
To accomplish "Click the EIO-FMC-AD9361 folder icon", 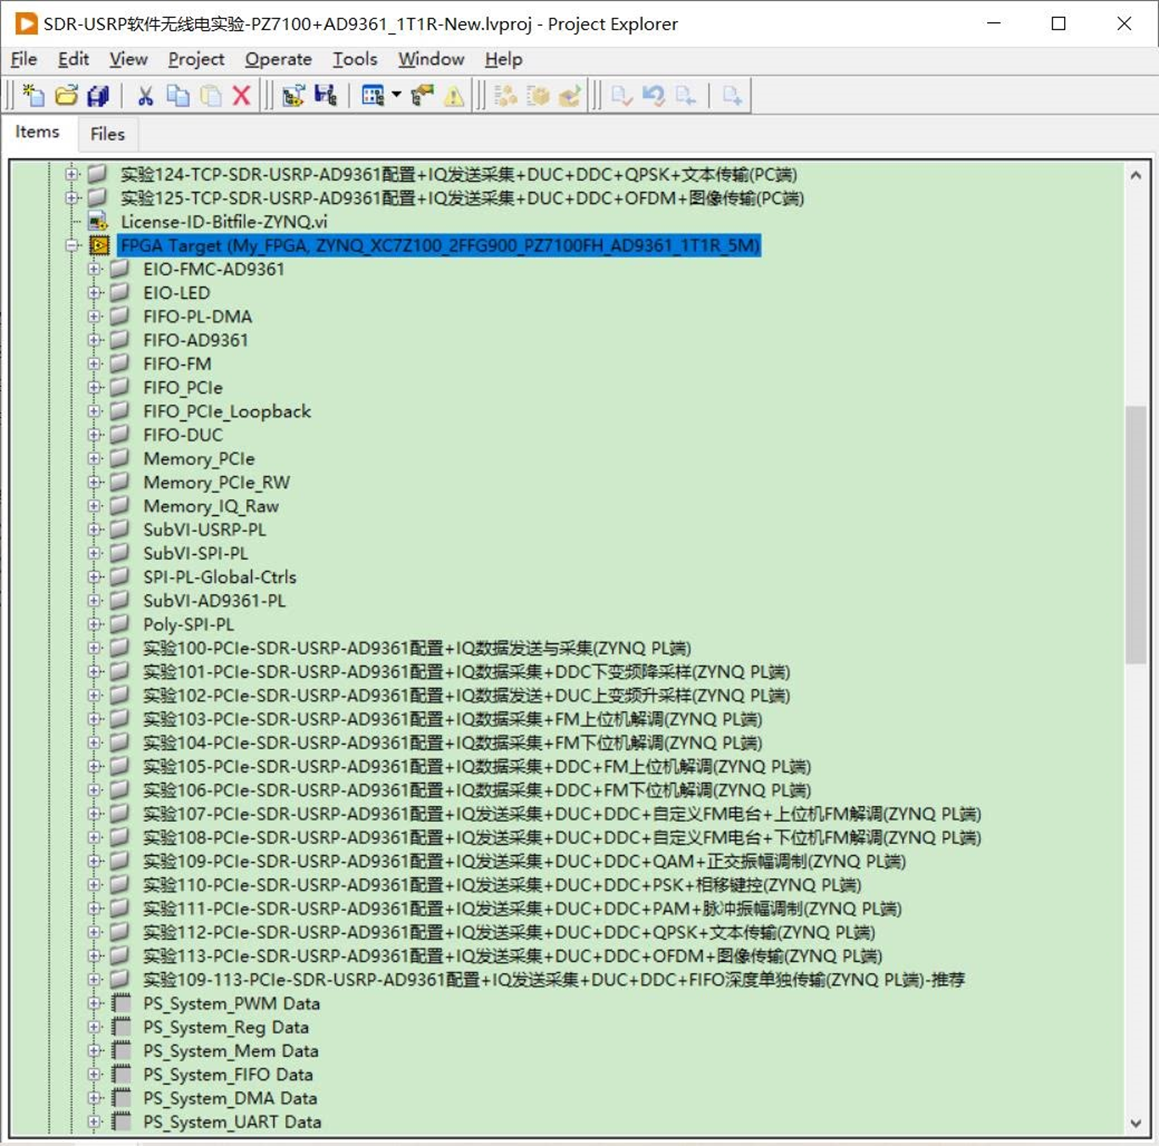I will point(120,268).
